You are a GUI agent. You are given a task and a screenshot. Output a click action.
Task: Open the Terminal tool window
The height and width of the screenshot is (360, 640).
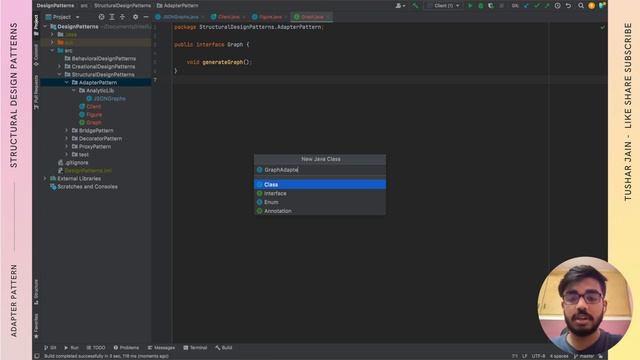click(x=196, y=348)
